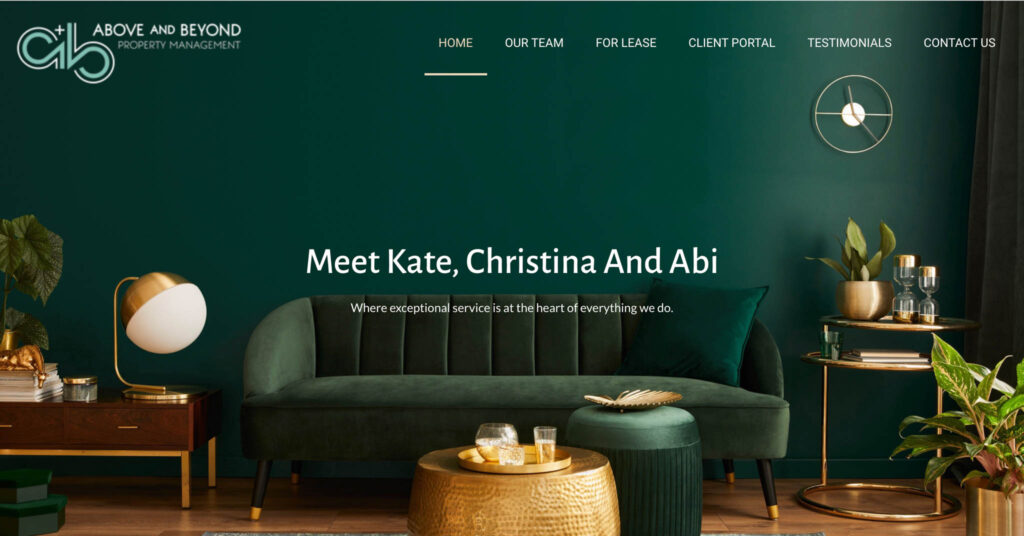Open the Home menu item
1024x536 pixels.
(x=455, y=43)
